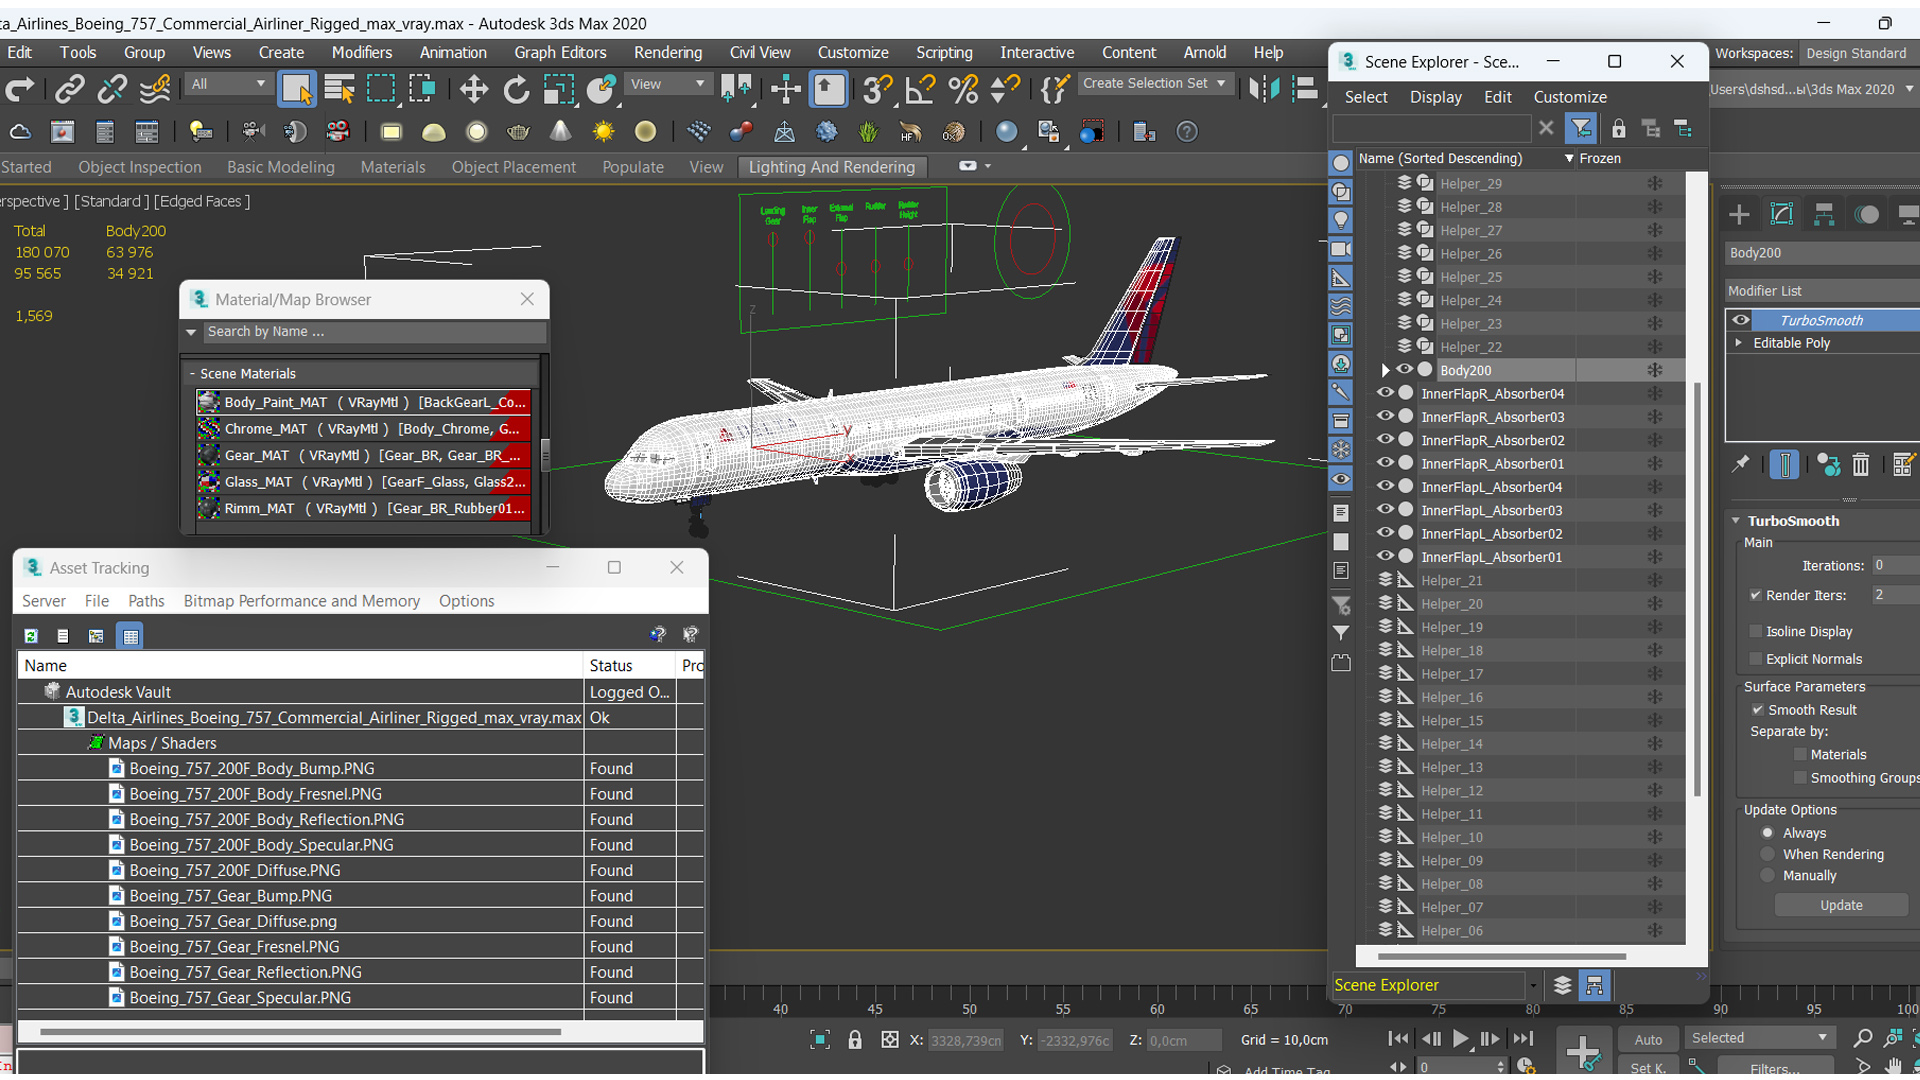Click Iterations value field
This screenshot has width=1920, height=1080.
coord(1894,566)
